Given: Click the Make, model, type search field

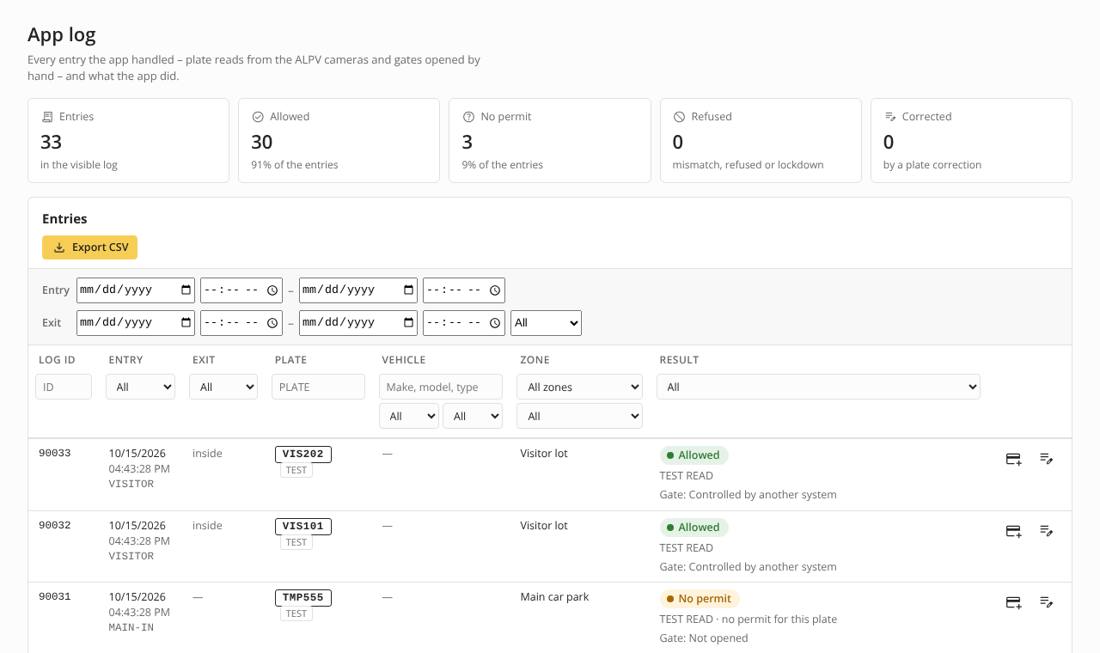Looking at the screenshot, I should pos(441,387).
